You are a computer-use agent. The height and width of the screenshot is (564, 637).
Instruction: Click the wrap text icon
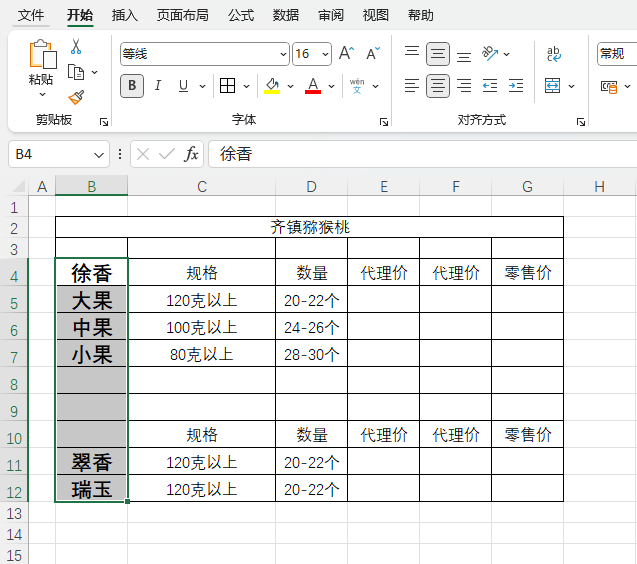click(x=554, y=53)
